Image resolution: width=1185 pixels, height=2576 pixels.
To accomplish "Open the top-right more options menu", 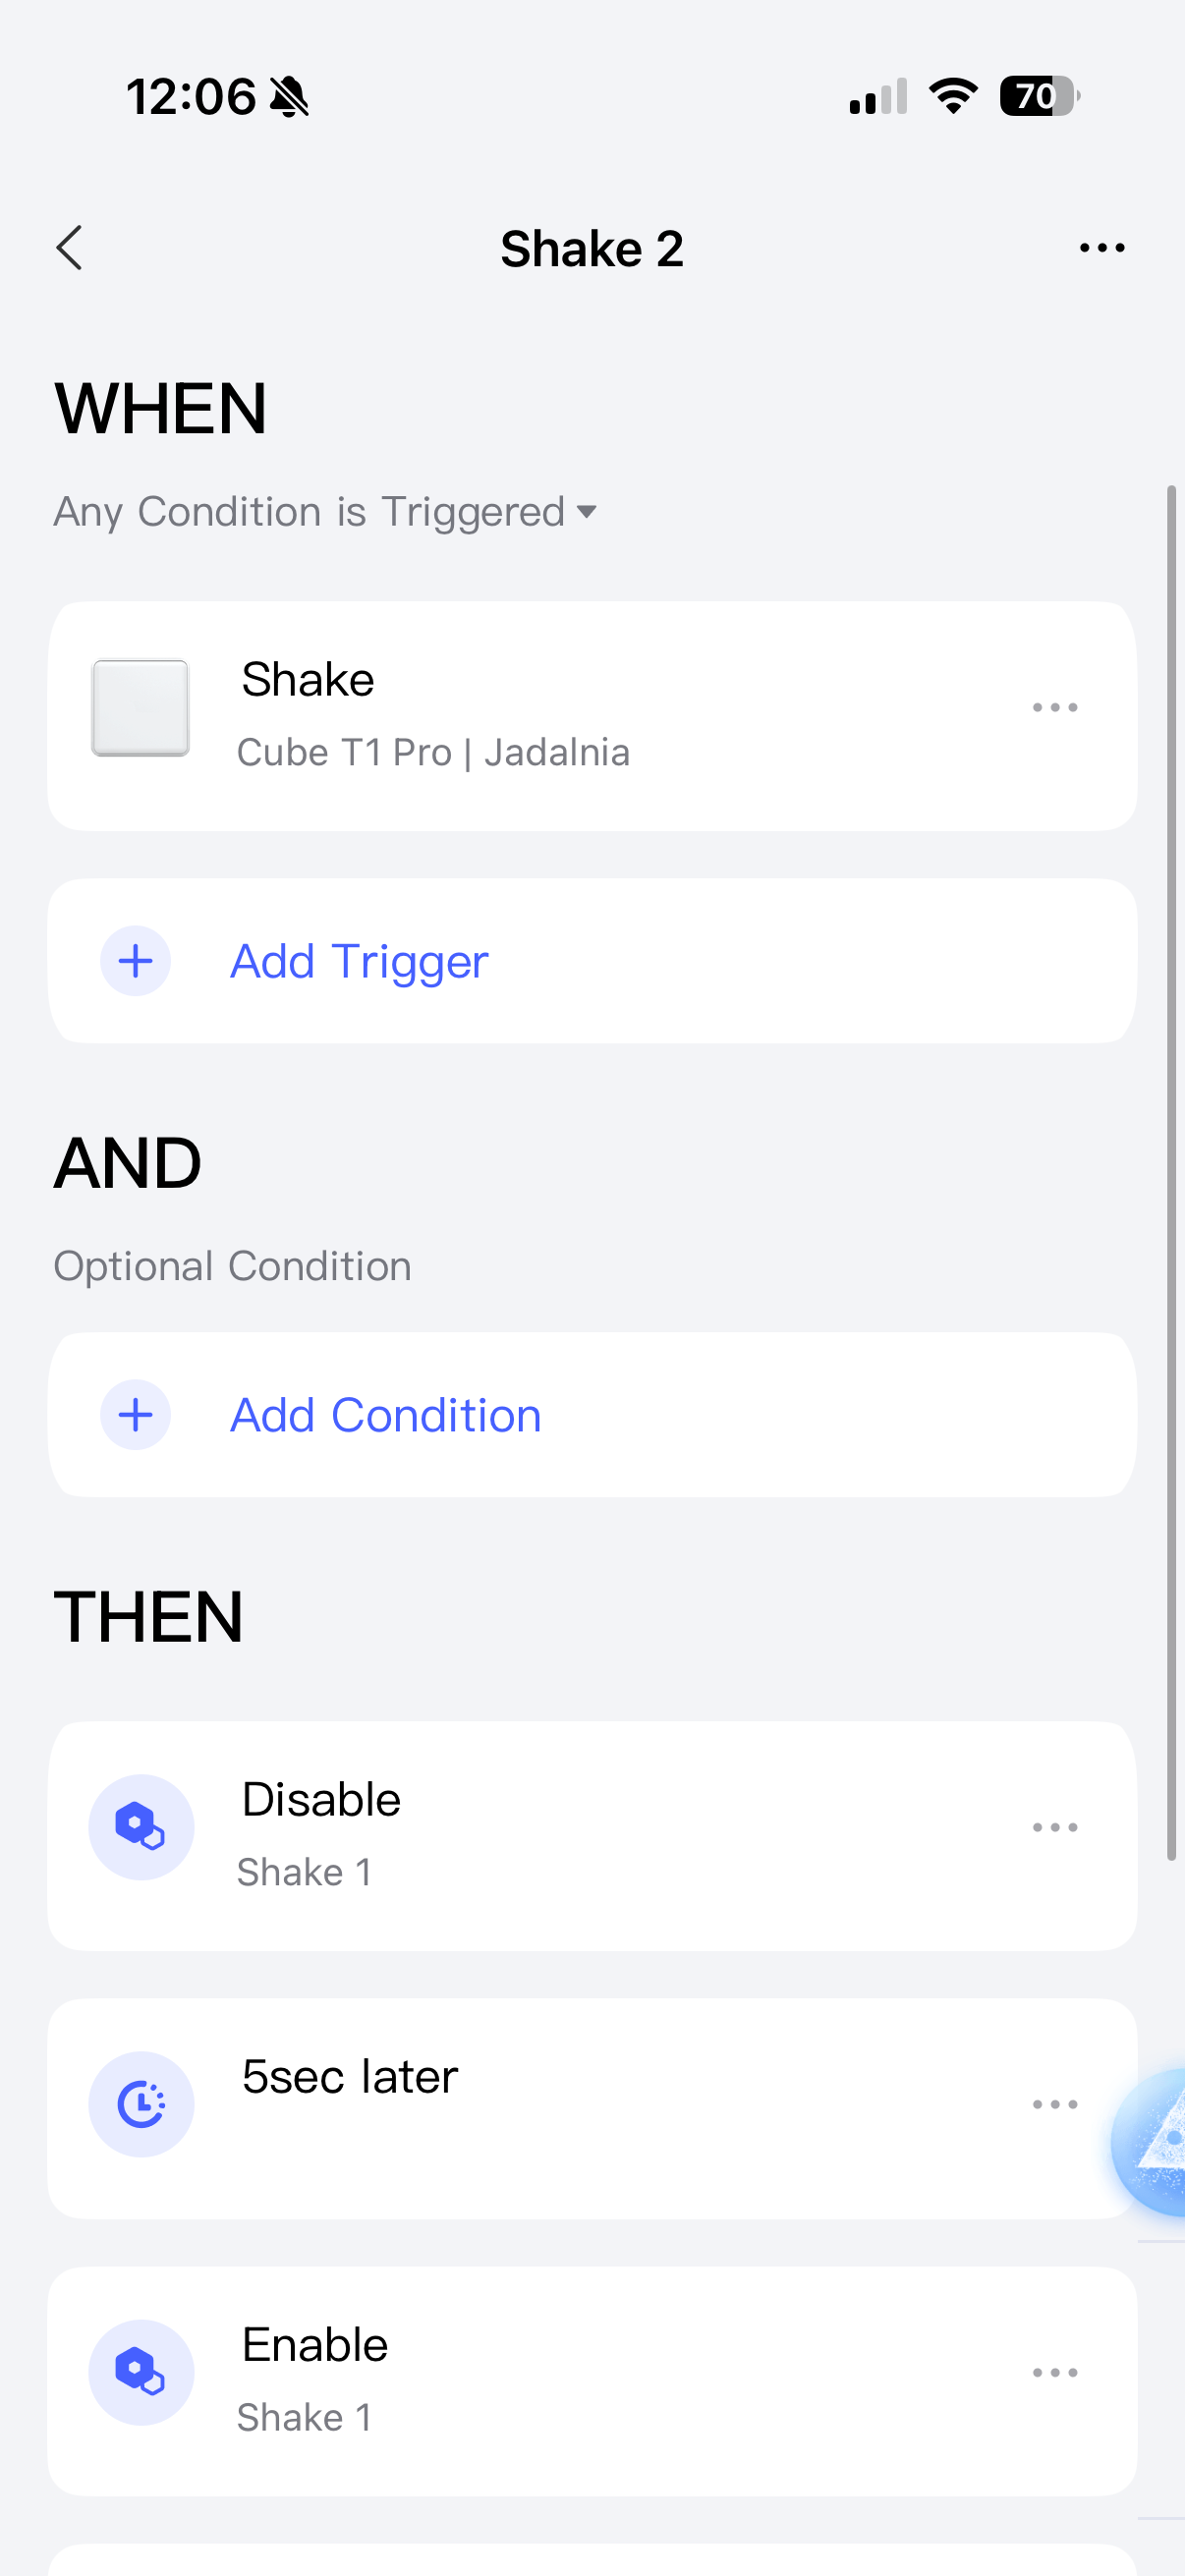I will tap(1101, 248).
